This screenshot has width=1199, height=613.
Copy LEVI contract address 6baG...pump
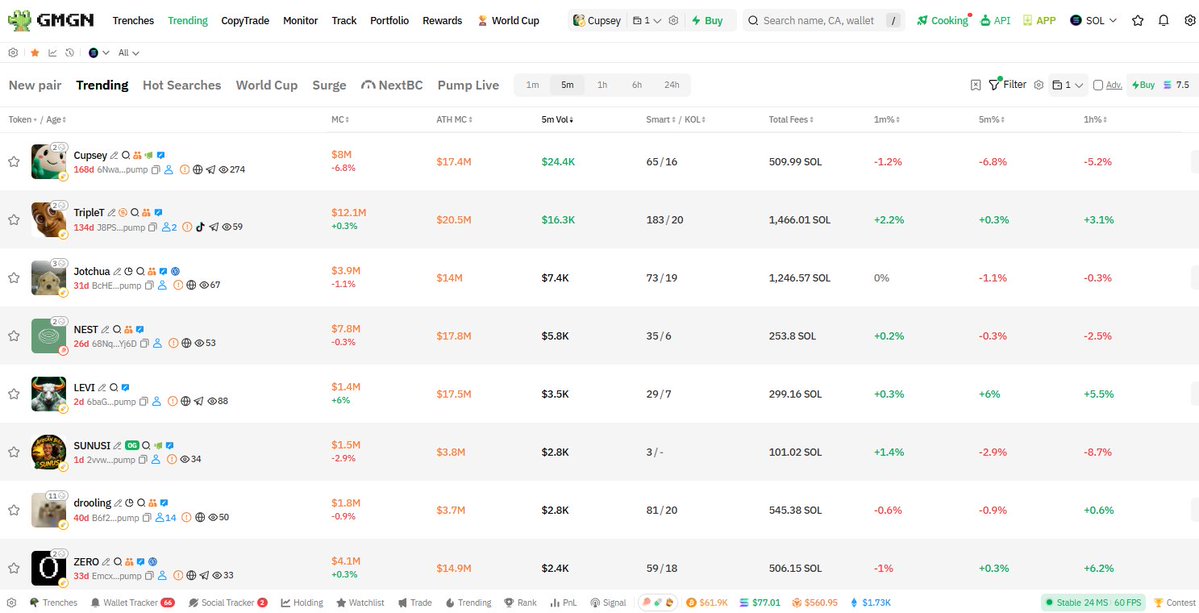pyautogui.click(x=143, y=401)
